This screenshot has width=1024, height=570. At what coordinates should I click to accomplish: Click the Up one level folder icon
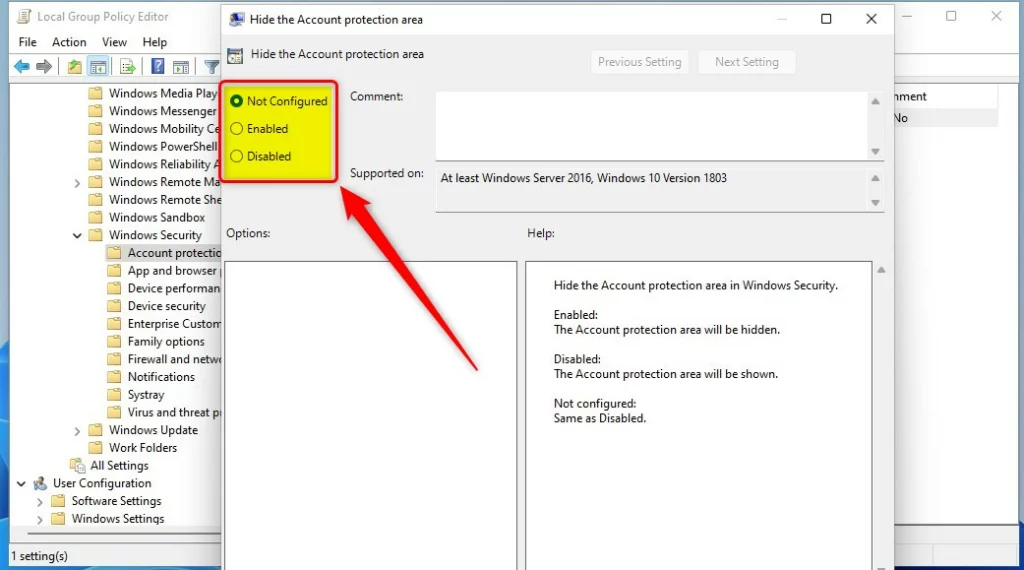[74, 66]
